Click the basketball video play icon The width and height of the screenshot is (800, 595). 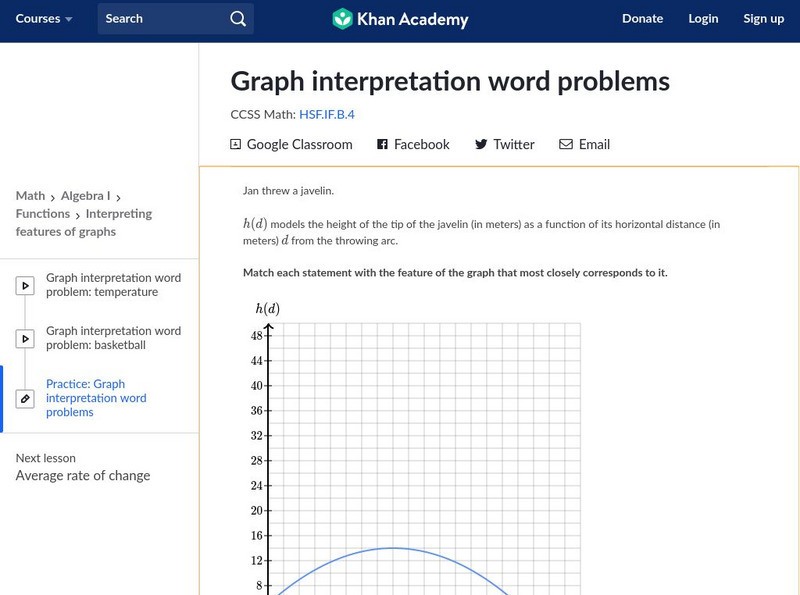click(25, 339)
